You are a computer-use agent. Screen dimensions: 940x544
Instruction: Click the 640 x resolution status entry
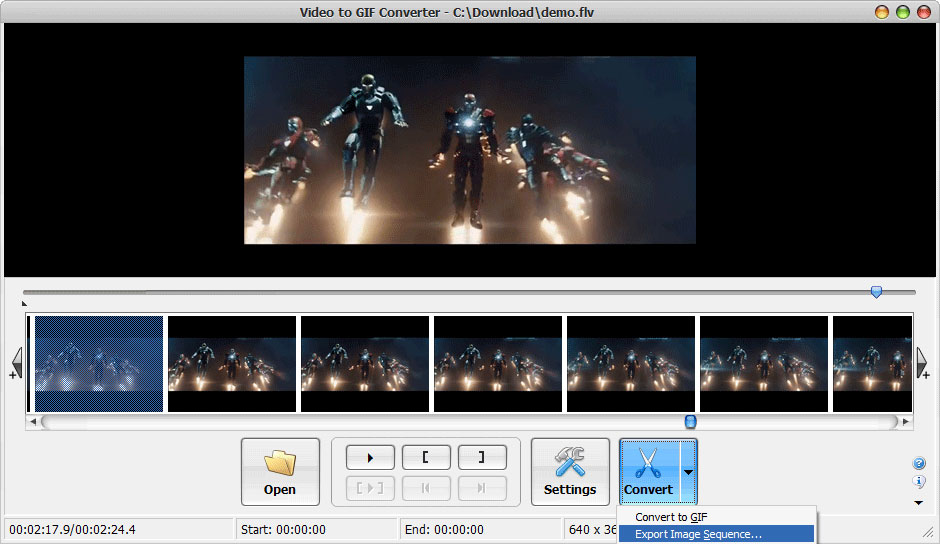(x=592, y=530)
